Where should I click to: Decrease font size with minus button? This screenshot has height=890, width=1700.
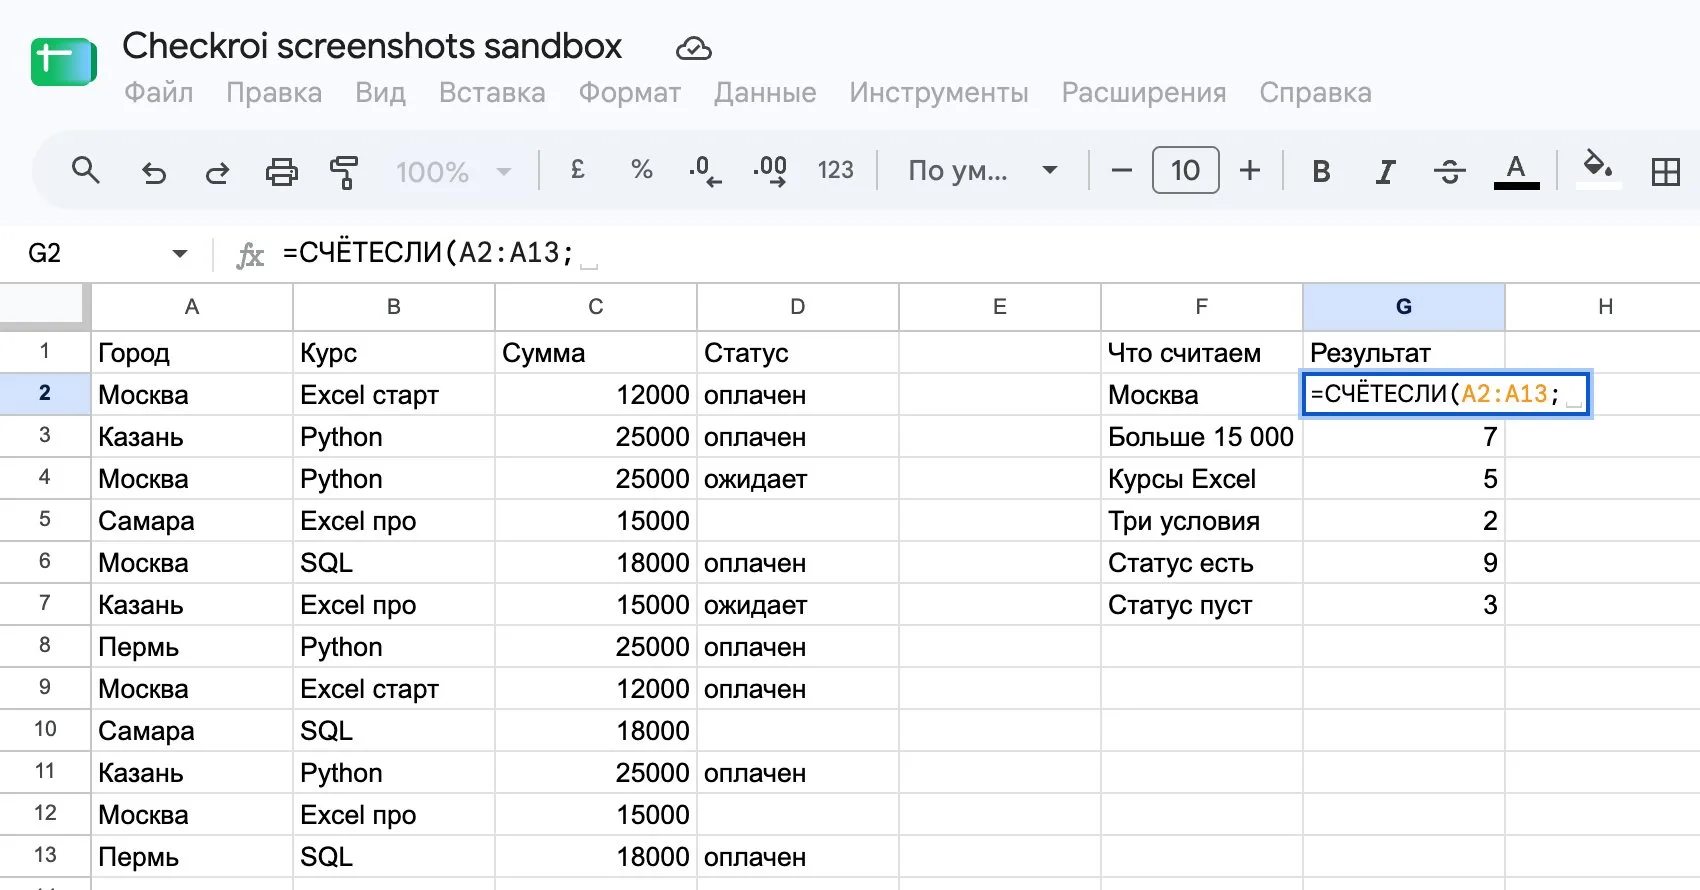click(x=1122, y=171)
